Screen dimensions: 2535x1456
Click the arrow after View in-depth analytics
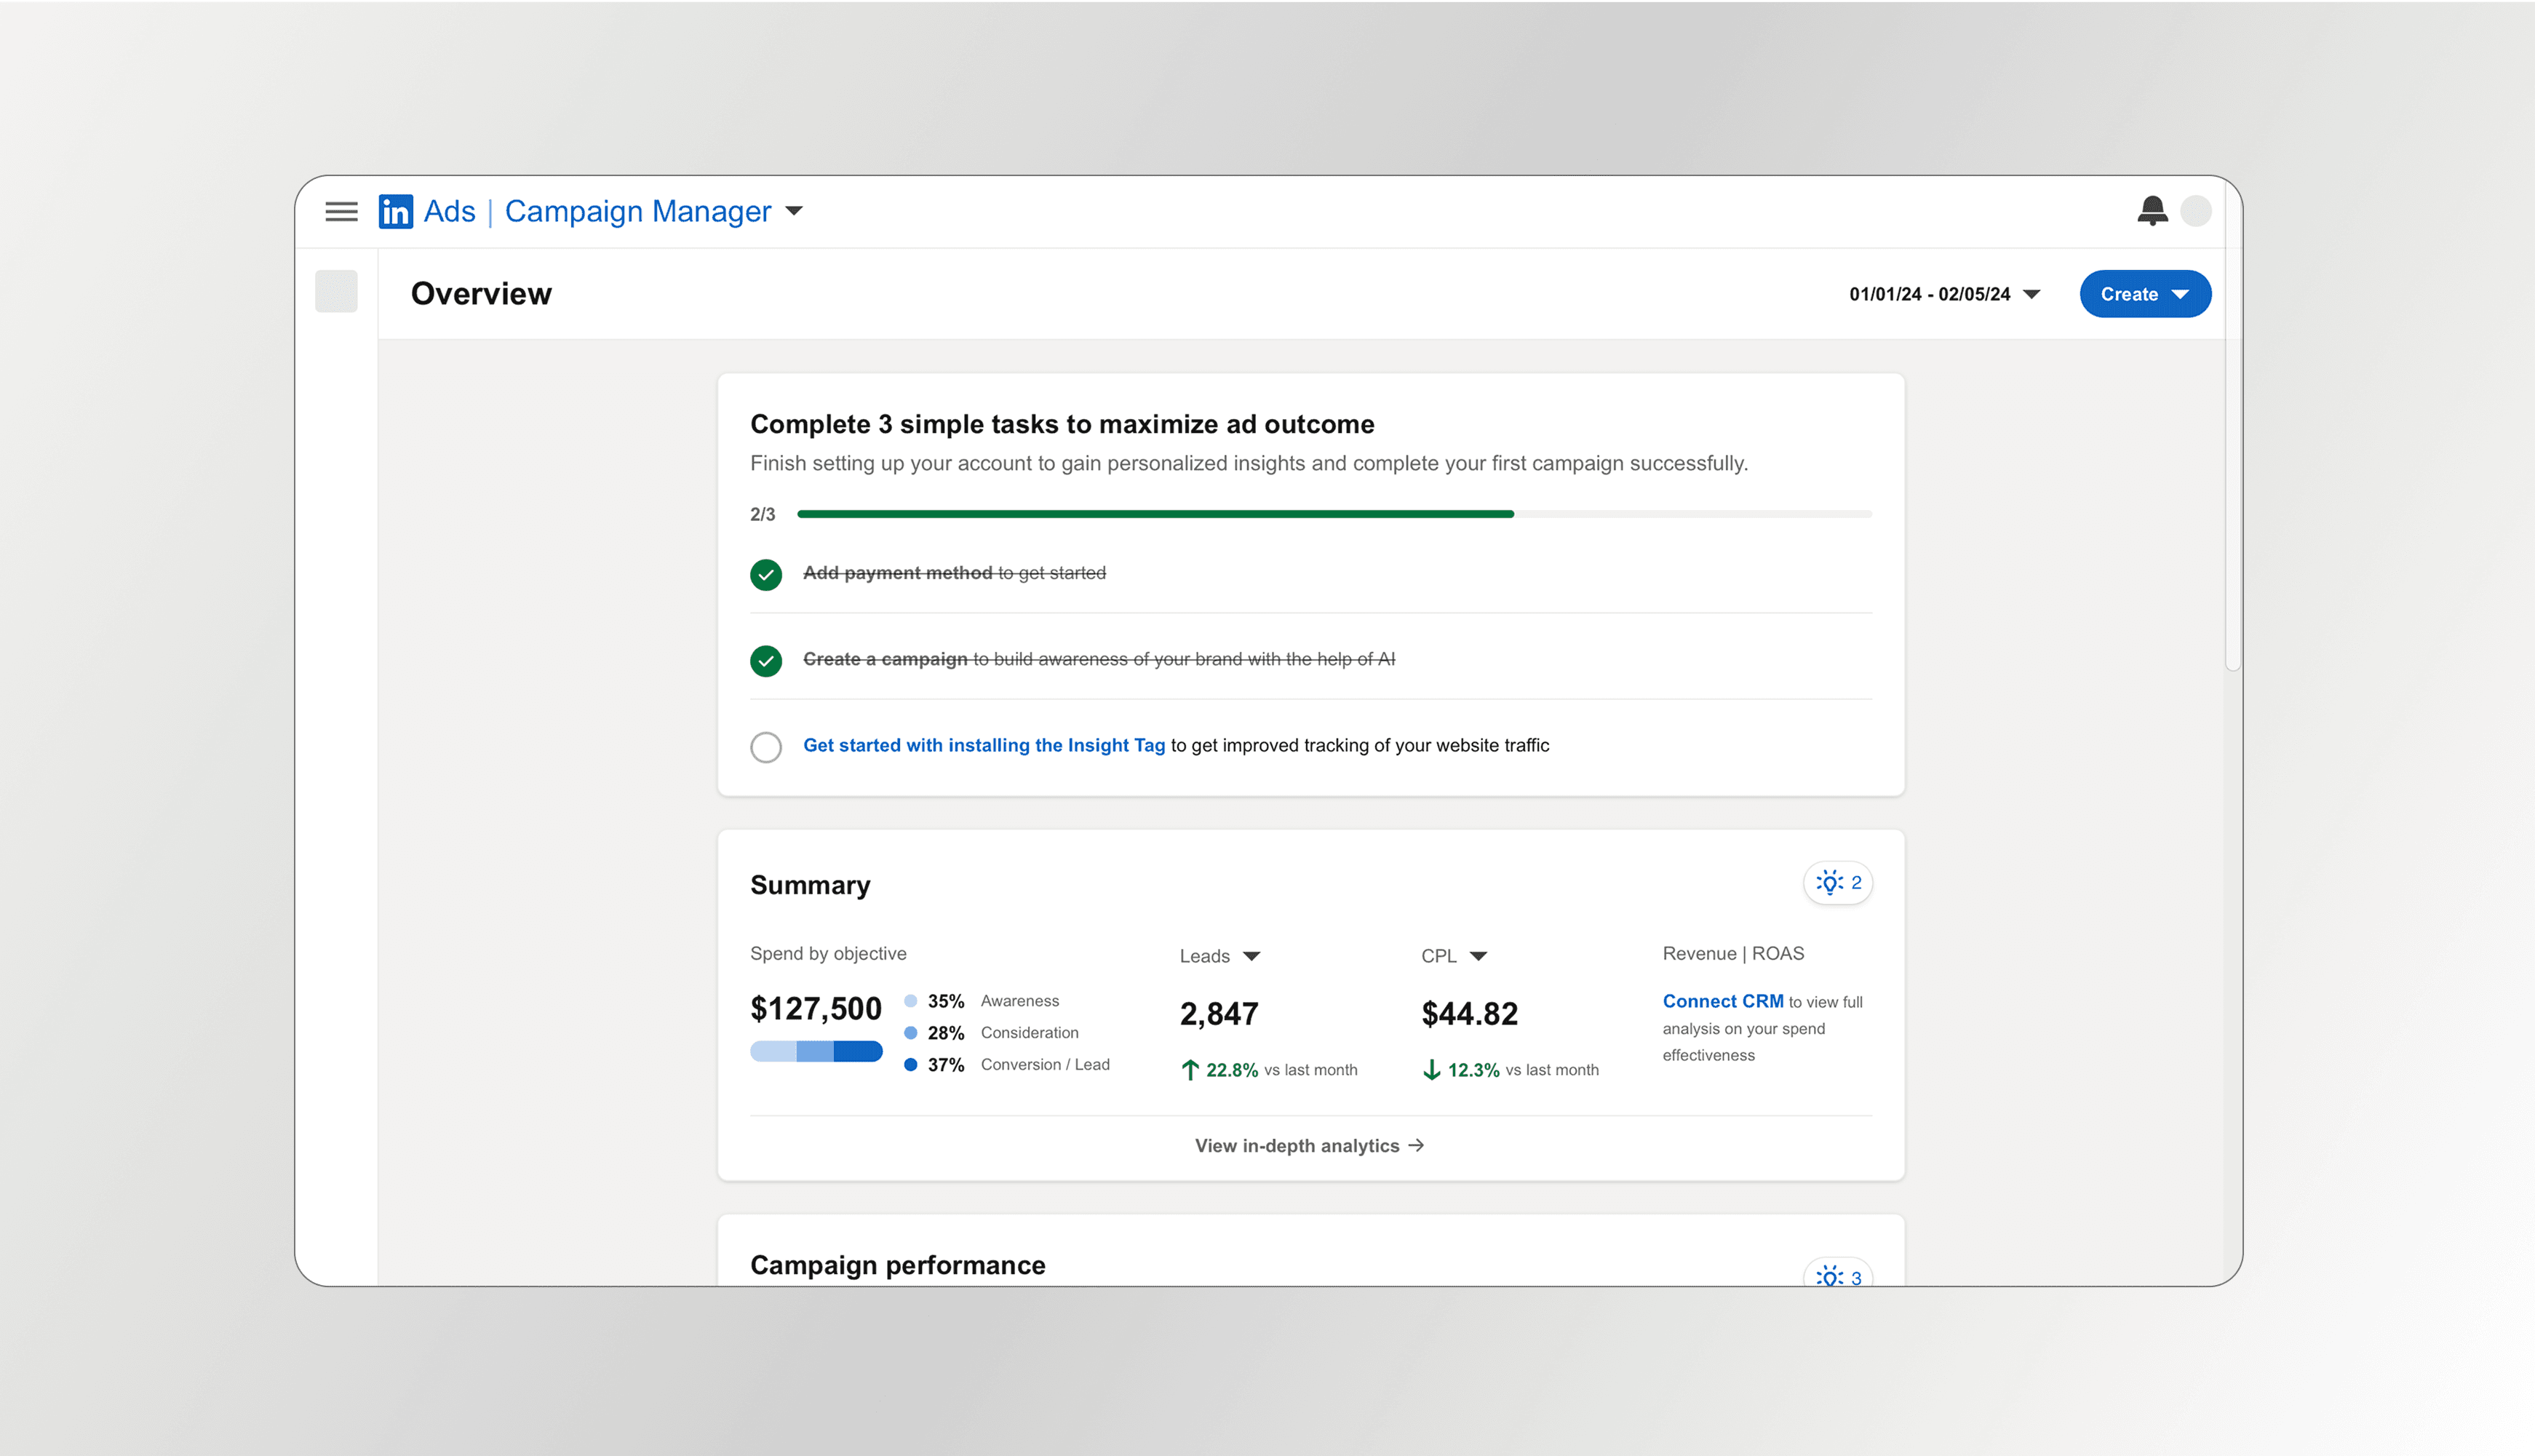click(x=1416, y=1145)
